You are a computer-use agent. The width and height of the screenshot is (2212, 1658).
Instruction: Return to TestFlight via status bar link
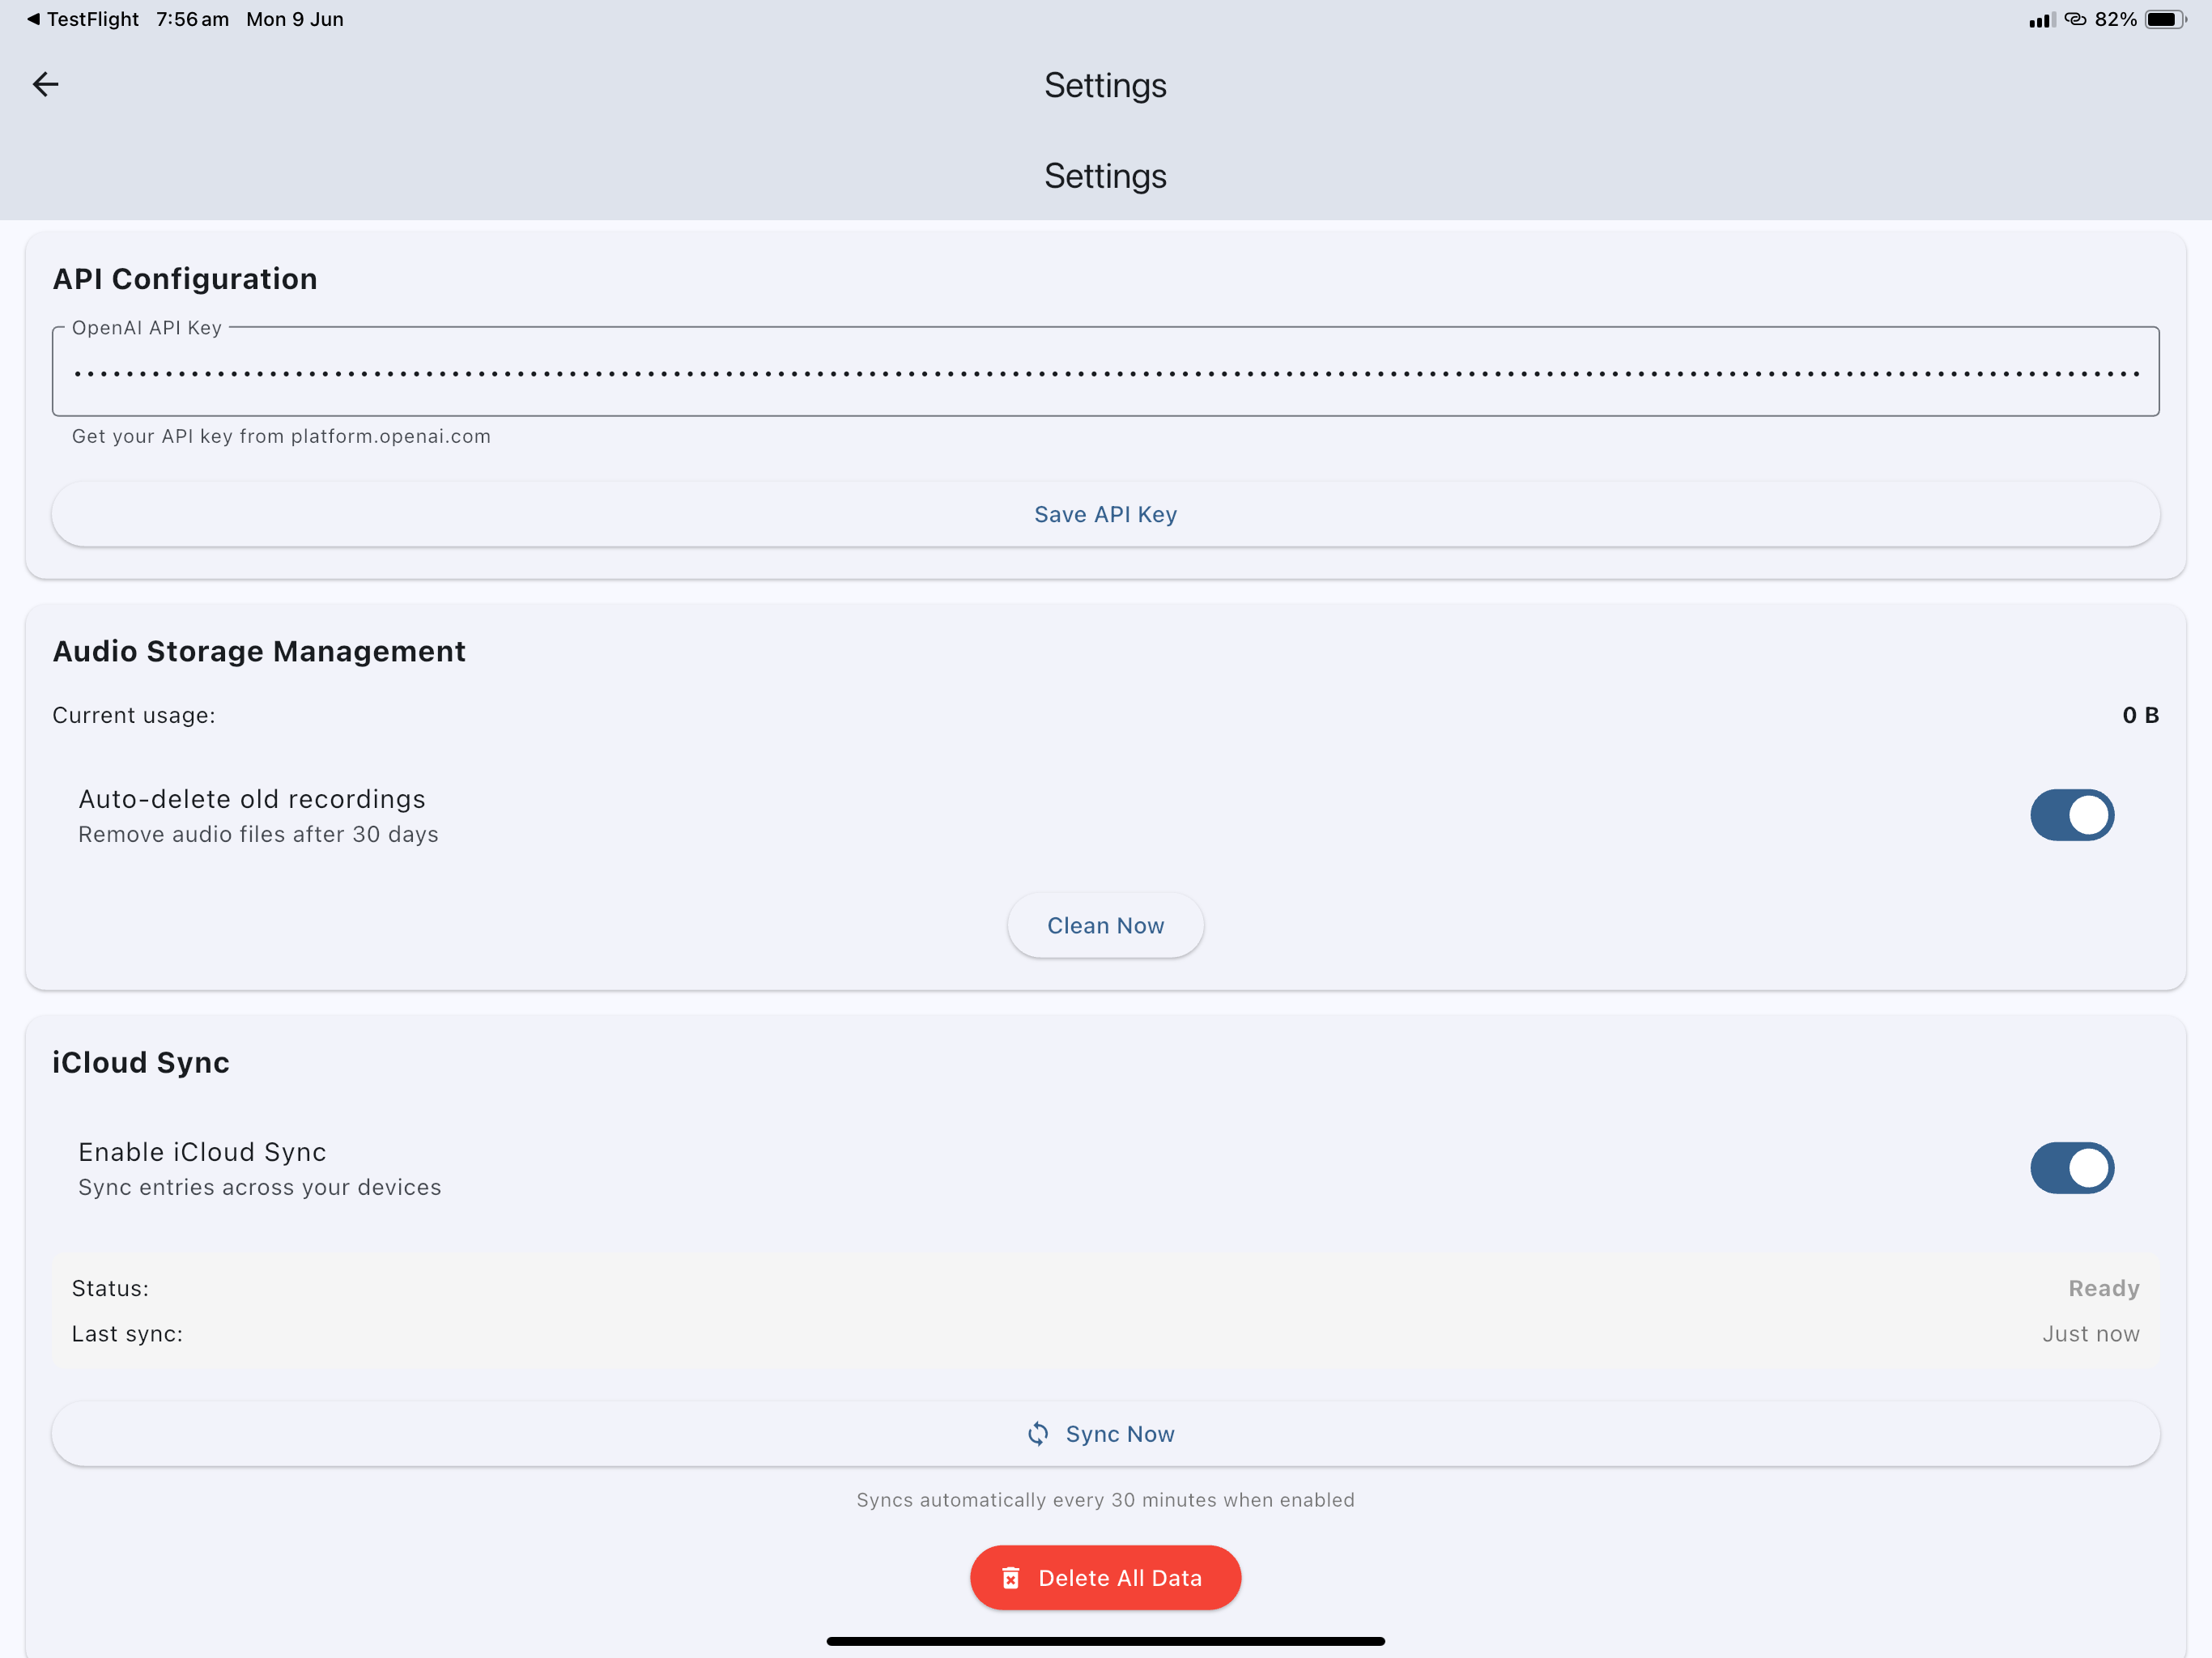[x=83, y=19]
